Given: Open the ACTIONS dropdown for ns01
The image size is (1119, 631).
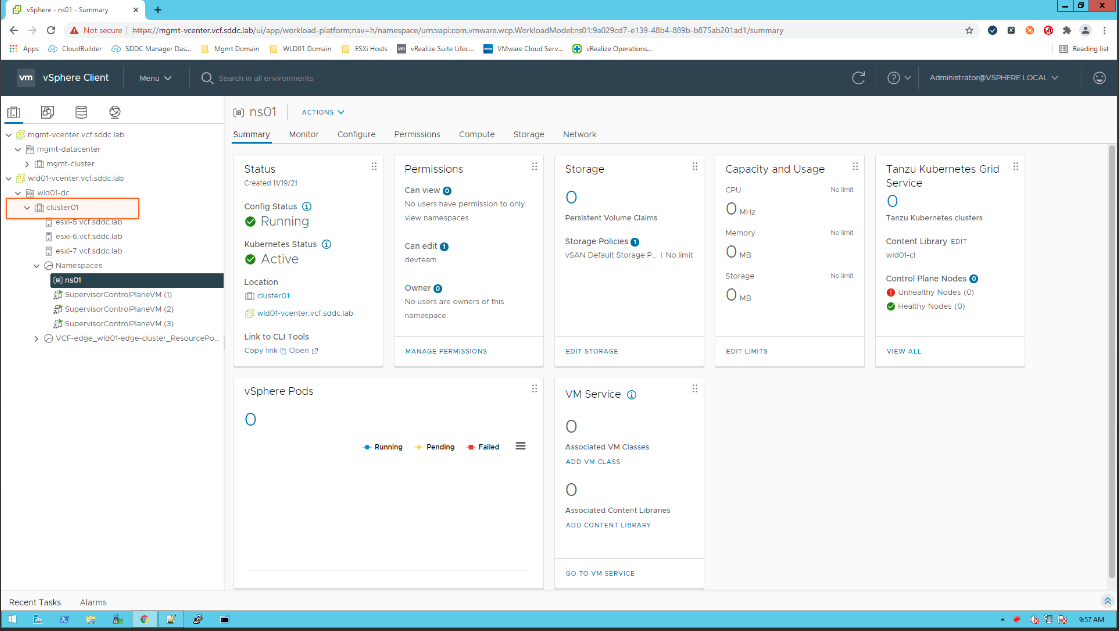Looking at the screenshot, I should (x=323, y=112).
